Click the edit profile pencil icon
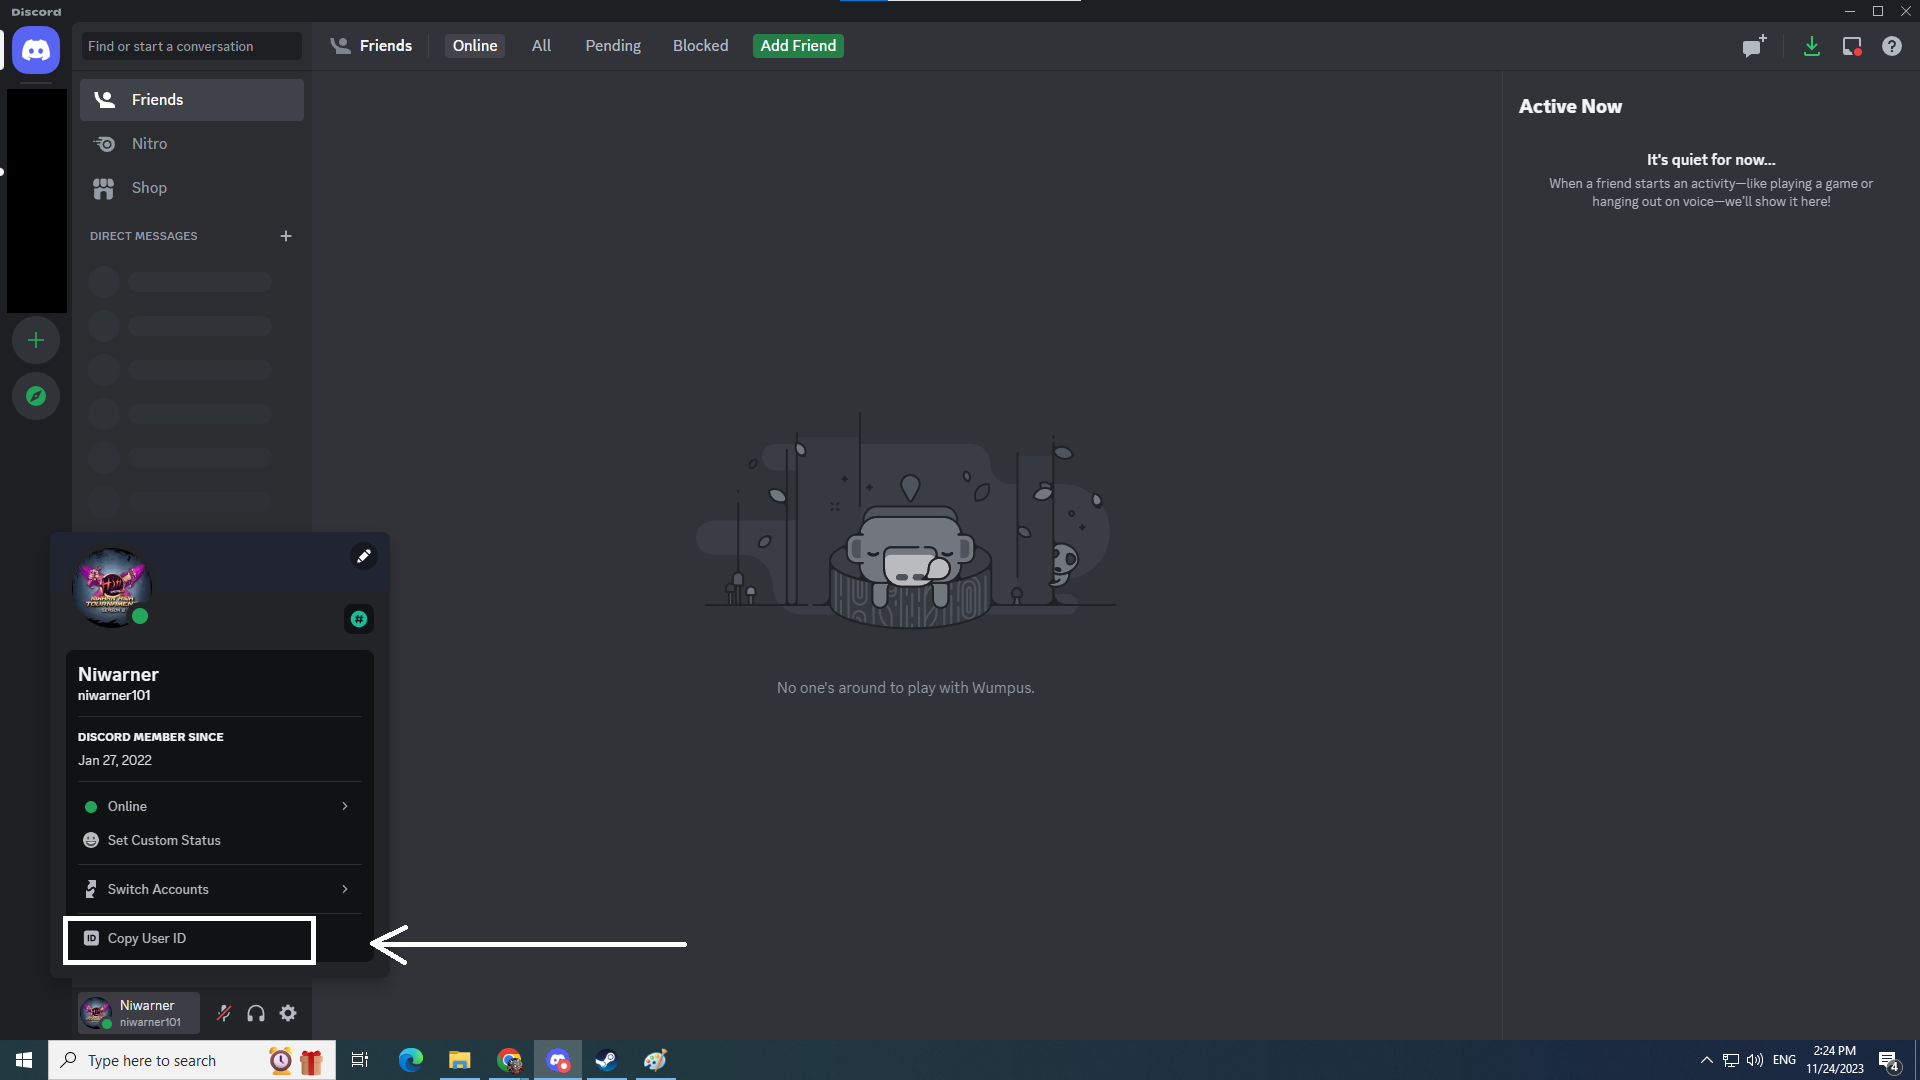 point(364,556)
